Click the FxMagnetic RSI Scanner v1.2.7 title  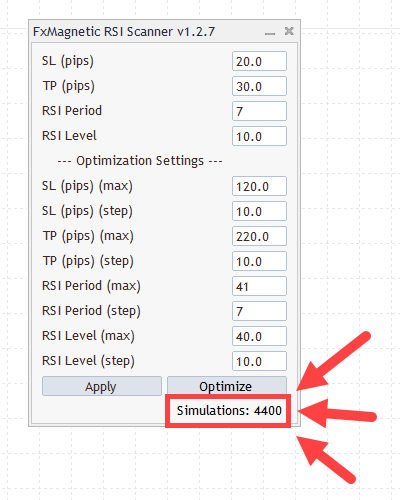(124, 32)
